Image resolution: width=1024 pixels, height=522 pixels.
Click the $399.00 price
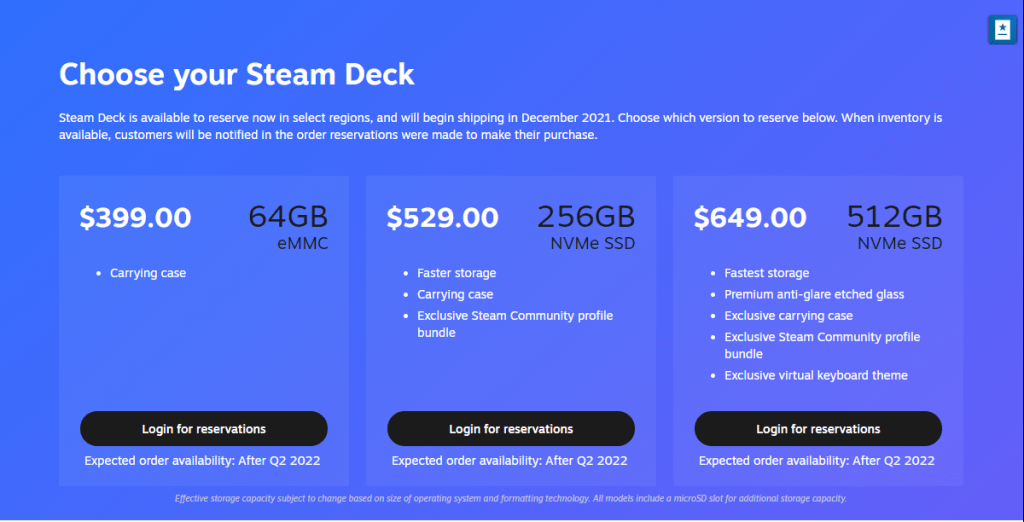point(135,217)
